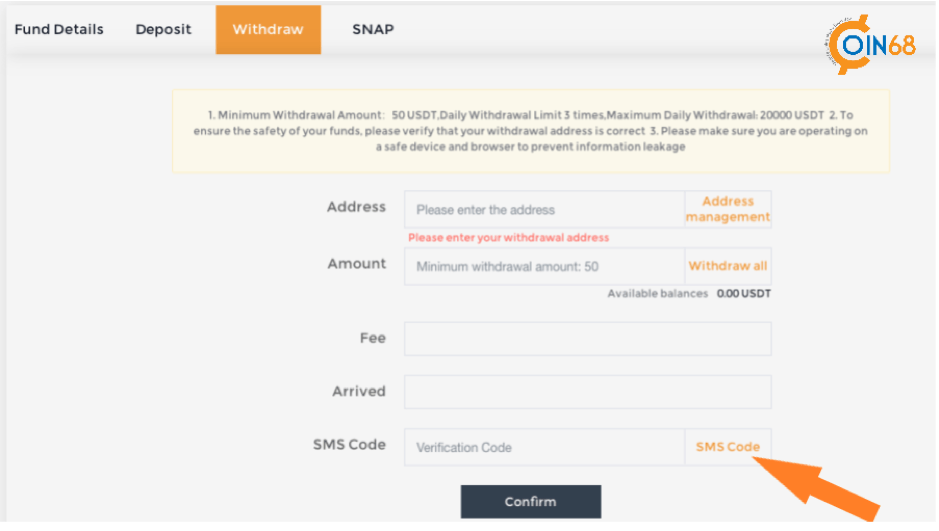The width and height of the screenshot is (939, 531).
Task: Click the 0.00 USDT available balance
Action: [743, 293]
